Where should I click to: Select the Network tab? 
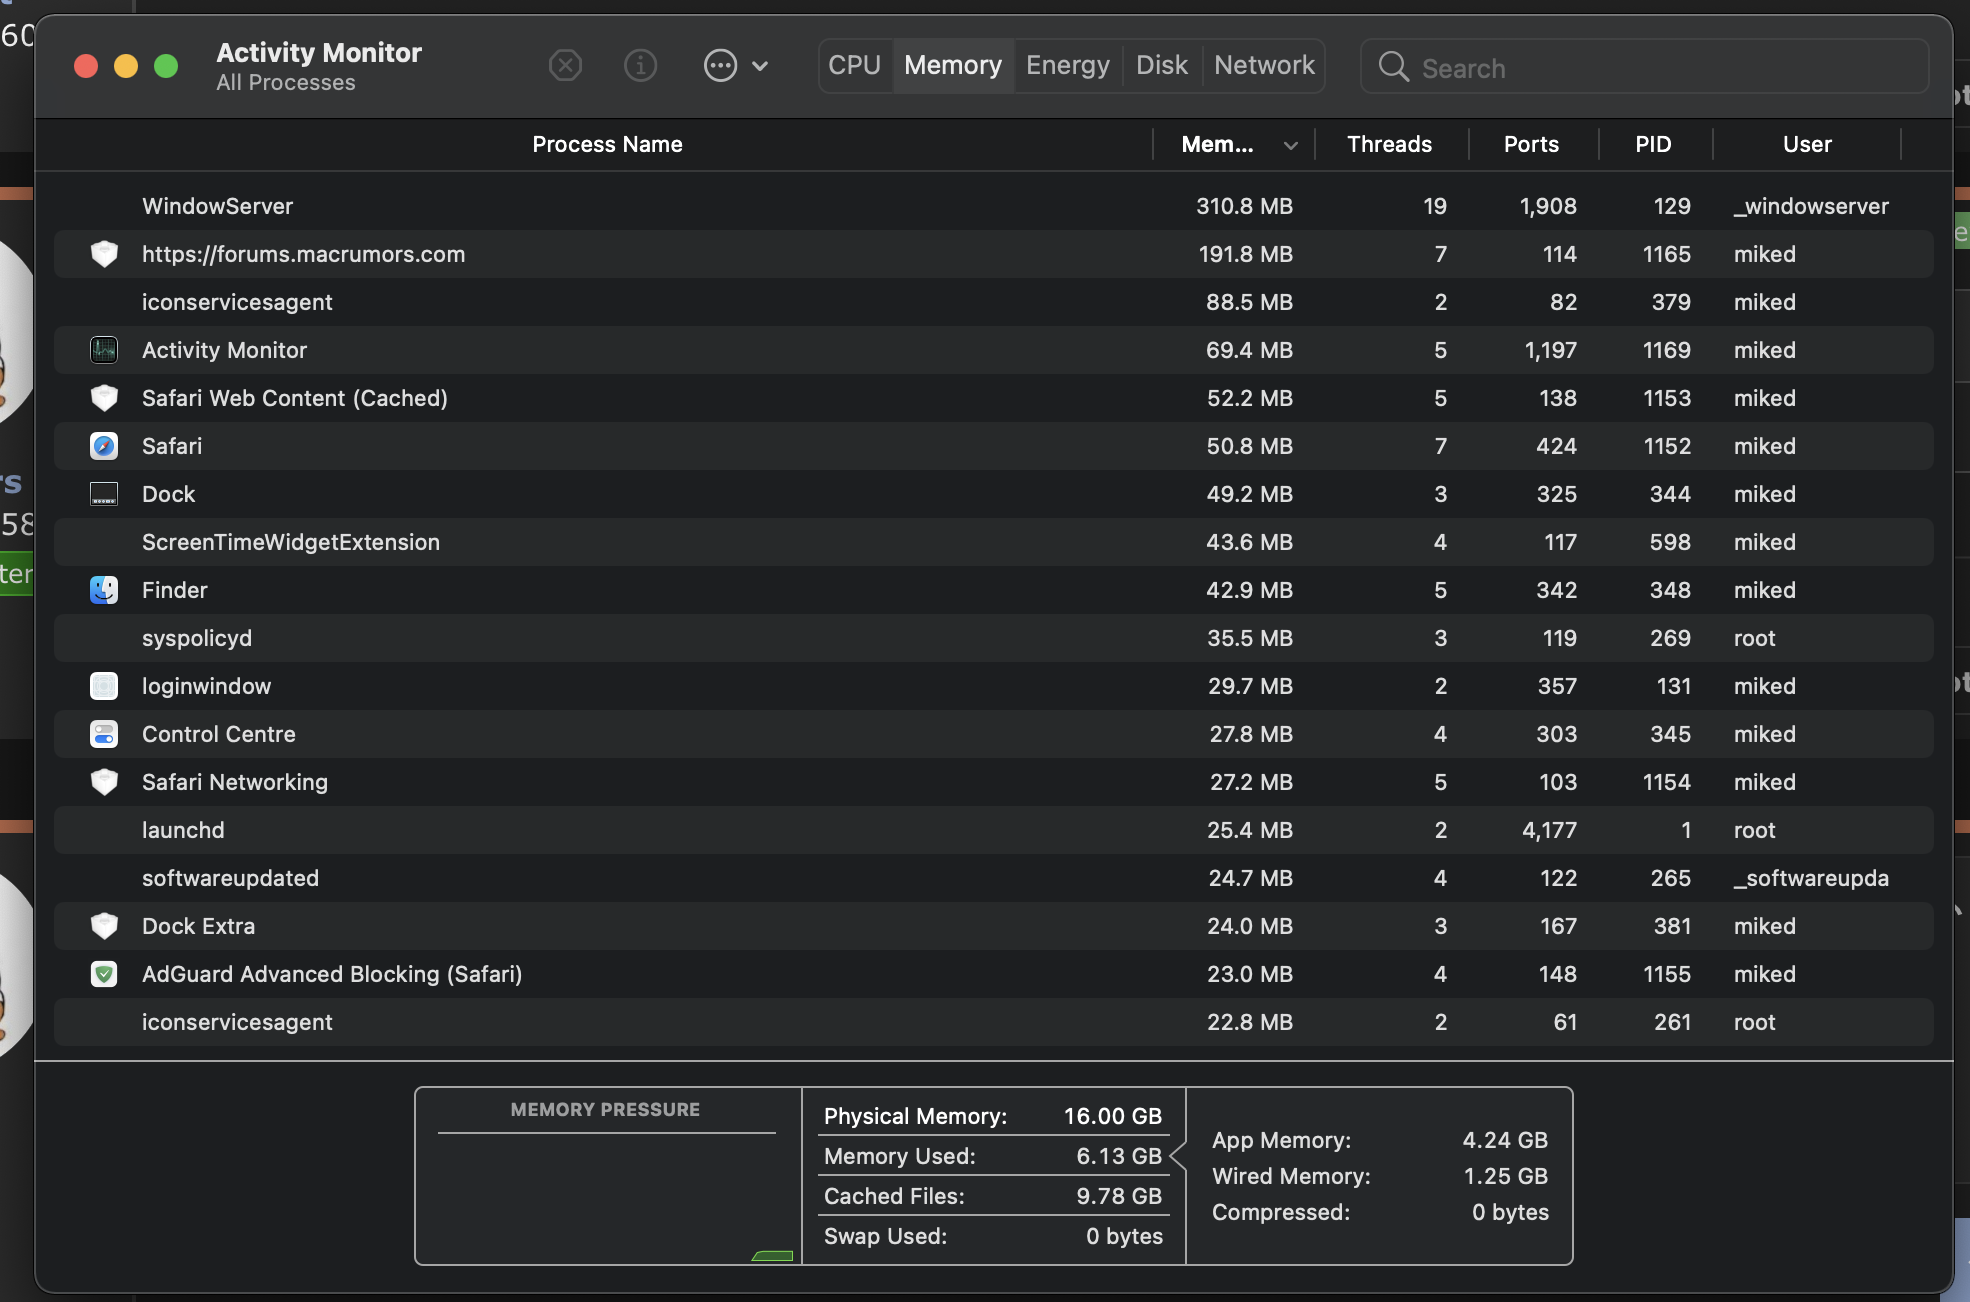click(x=1264, y=66)
